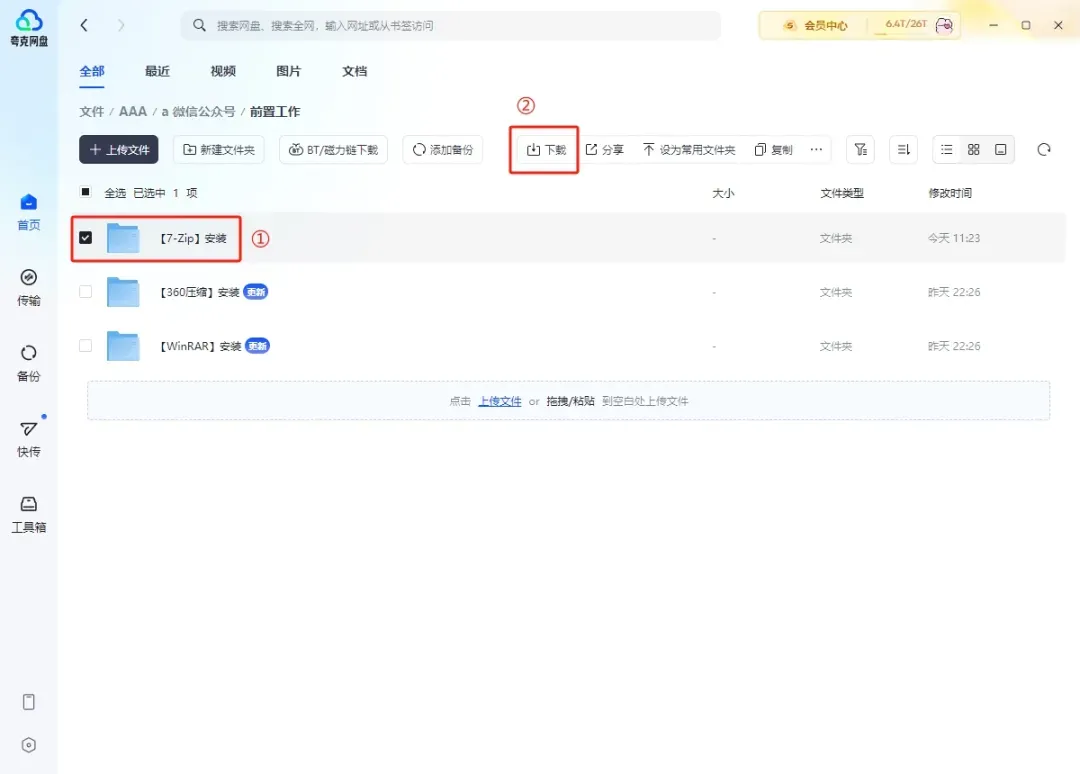Open the 【WinRAR】安装 folder name
Viewport: 1080px width, 774px height.
tap(200, 346)
